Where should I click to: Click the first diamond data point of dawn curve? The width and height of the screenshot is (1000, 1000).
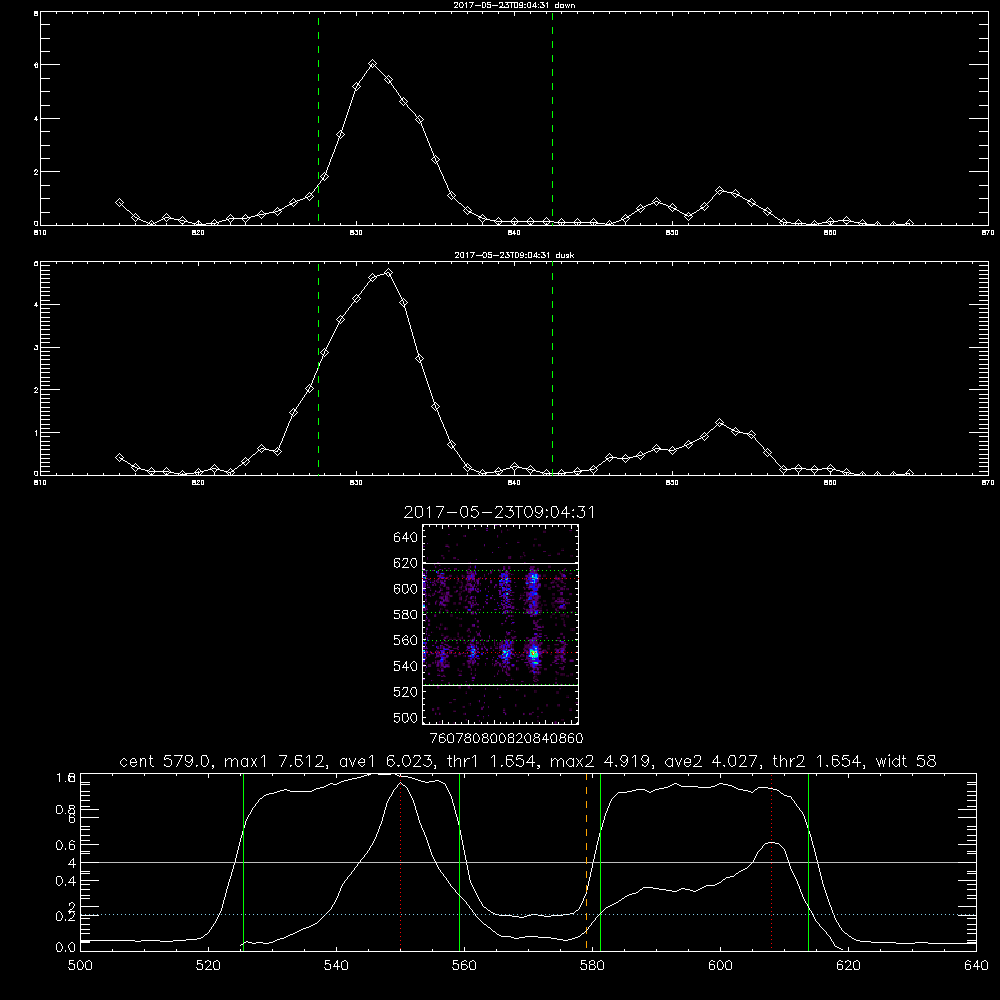[x=119, y=202]
